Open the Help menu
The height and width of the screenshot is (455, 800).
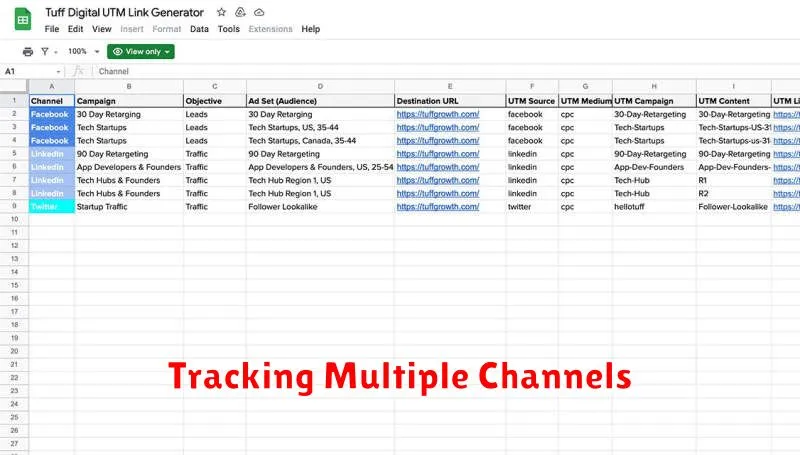point(311,29)
